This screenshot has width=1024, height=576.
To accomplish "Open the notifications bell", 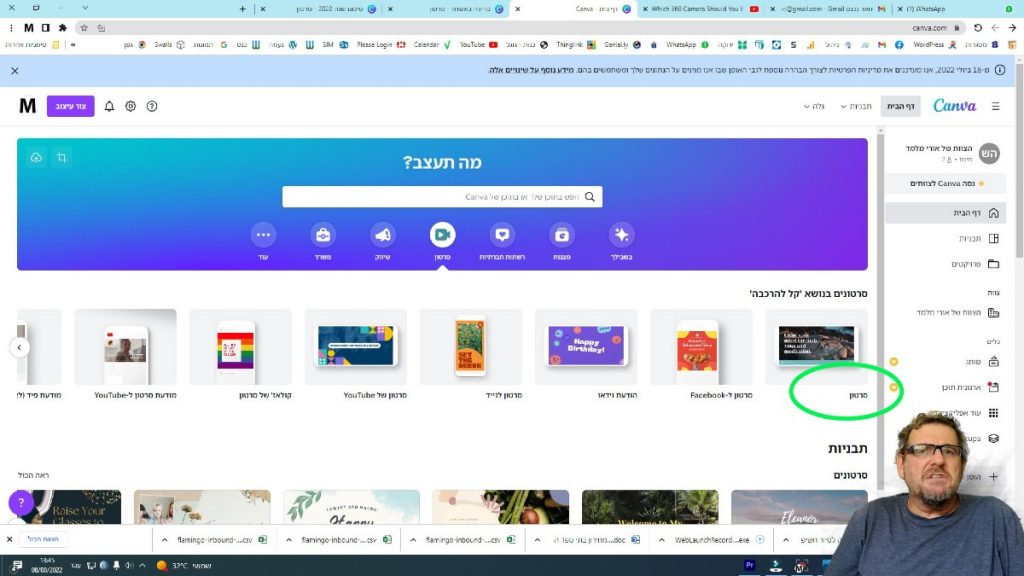I will (109, 106).
